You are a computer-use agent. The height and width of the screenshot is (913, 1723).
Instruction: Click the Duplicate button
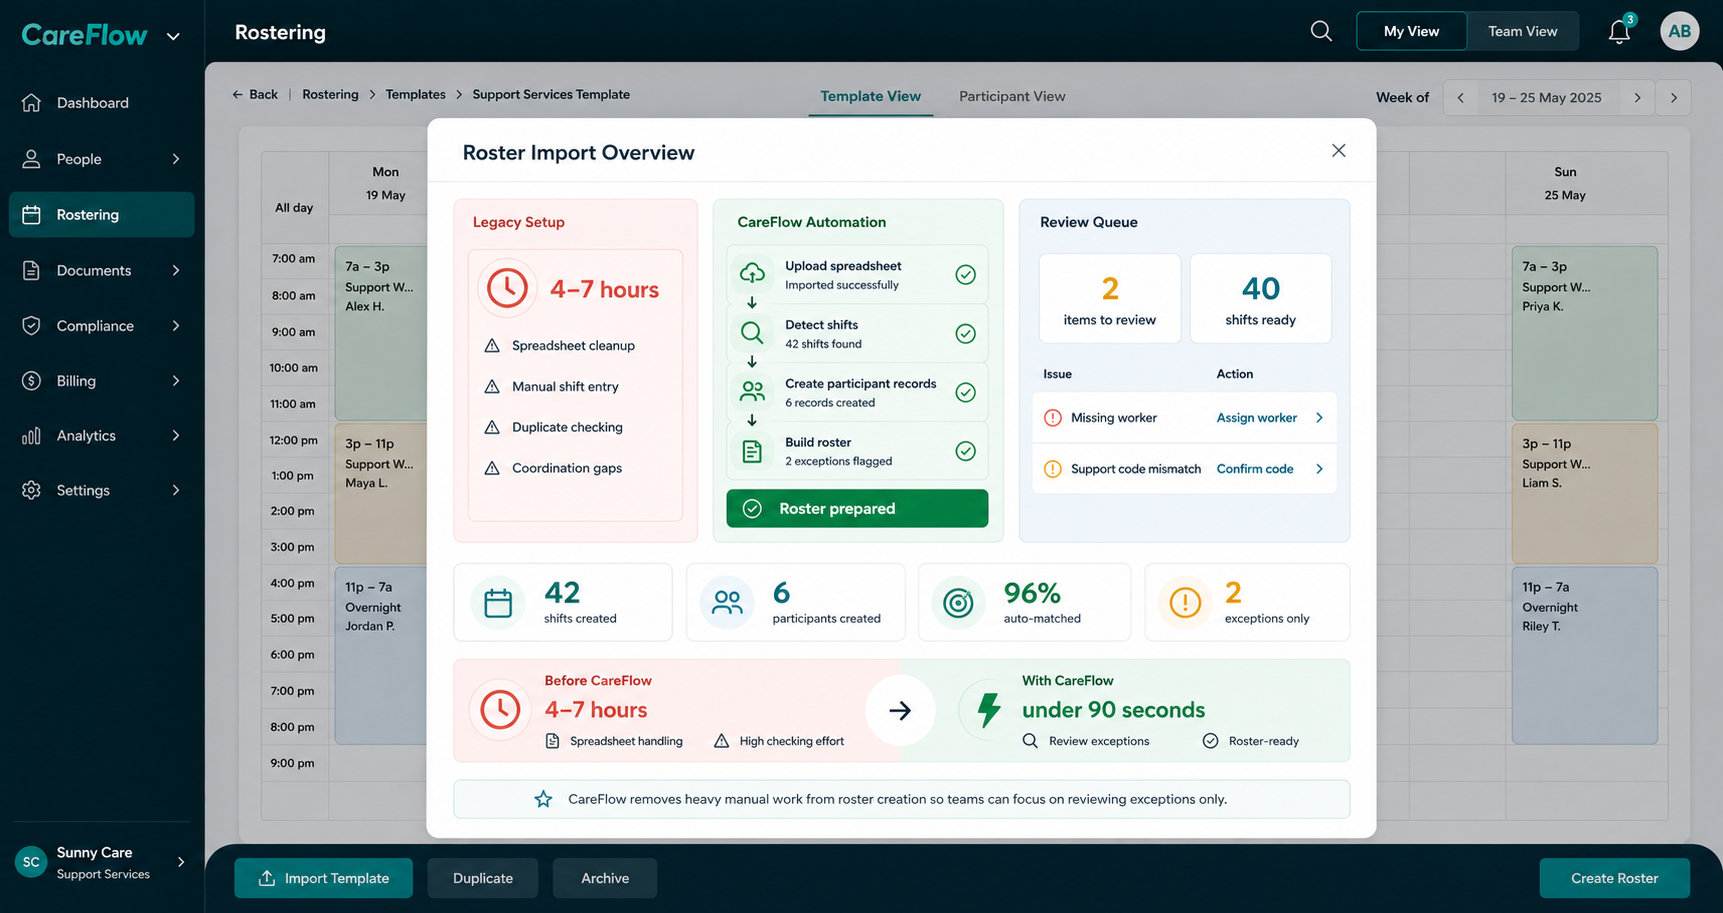click(x=483, y=878)
